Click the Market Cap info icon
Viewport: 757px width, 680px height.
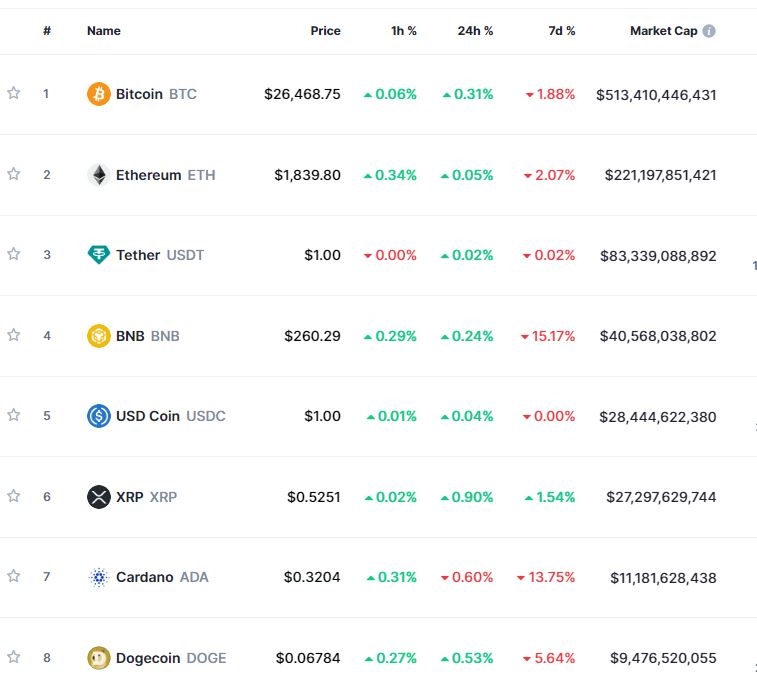(709, 31)
